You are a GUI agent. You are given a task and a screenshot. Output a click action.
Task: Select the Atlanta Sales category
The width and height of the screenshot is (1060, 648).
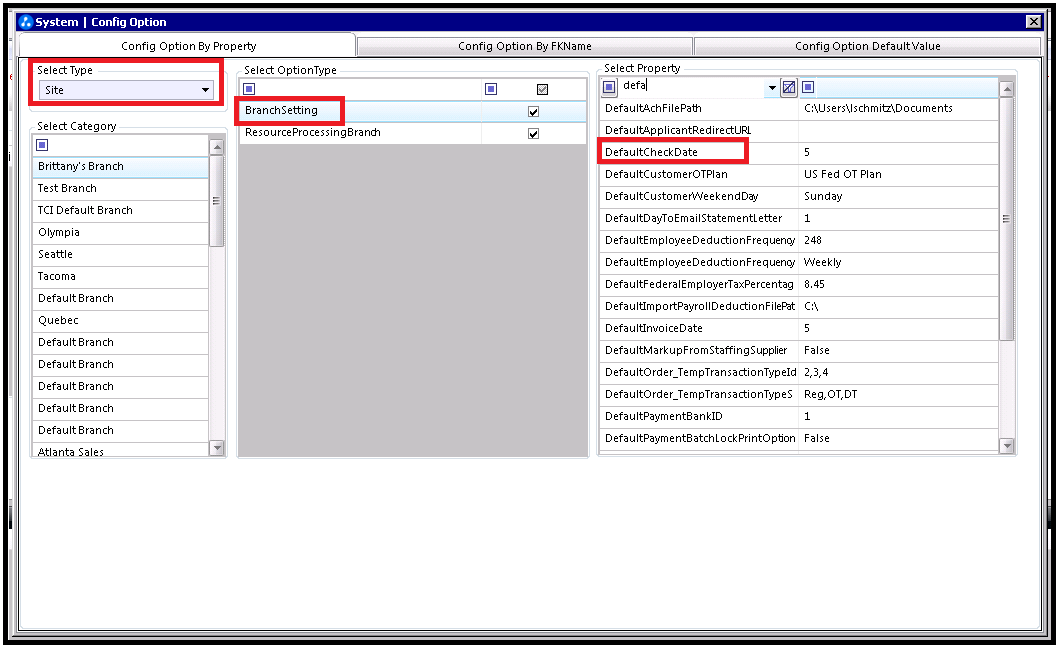pos(120,451)
